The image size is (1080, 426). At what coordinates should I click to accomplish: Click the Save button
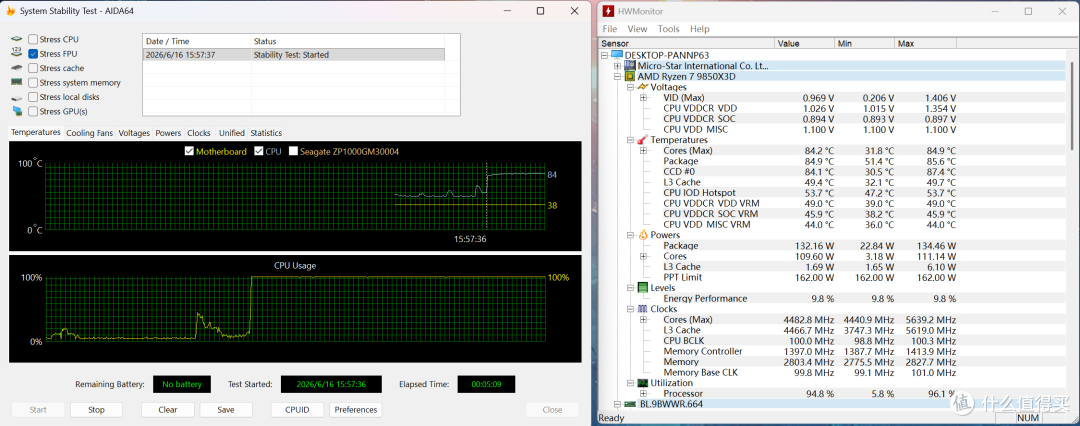click(226, 409)
